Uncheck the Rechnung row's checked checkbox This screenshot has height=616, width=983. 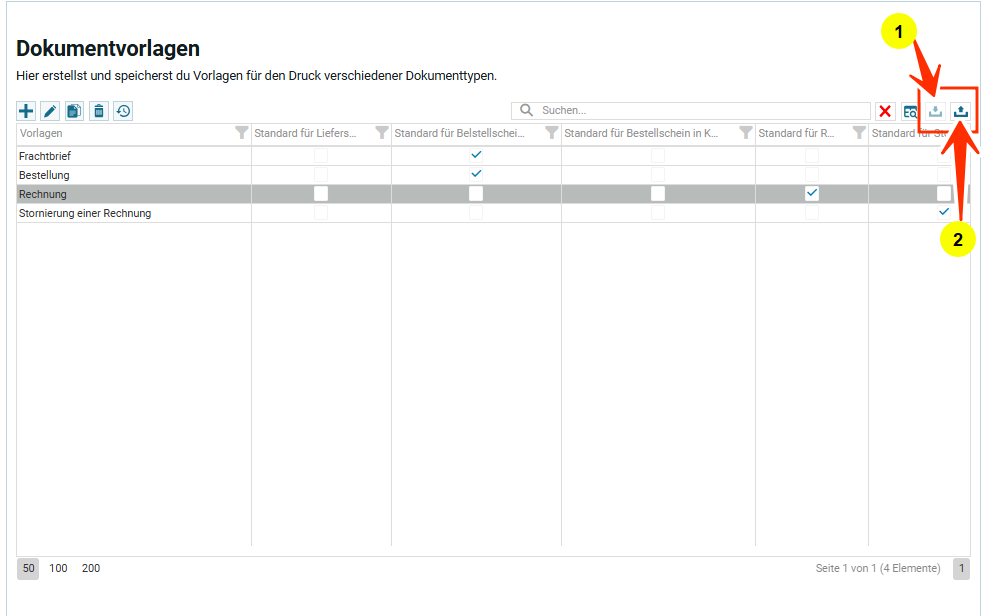click(812, 193)
